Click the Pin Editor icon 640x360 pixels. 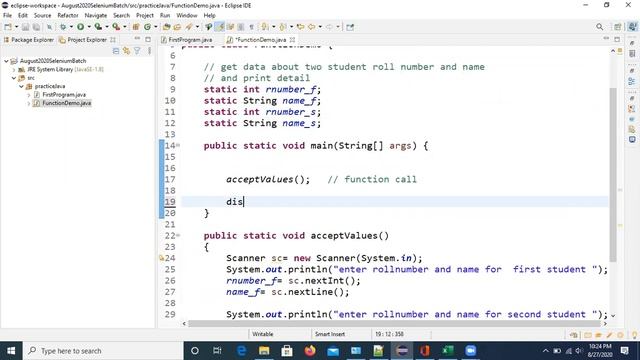coord(350,27)
